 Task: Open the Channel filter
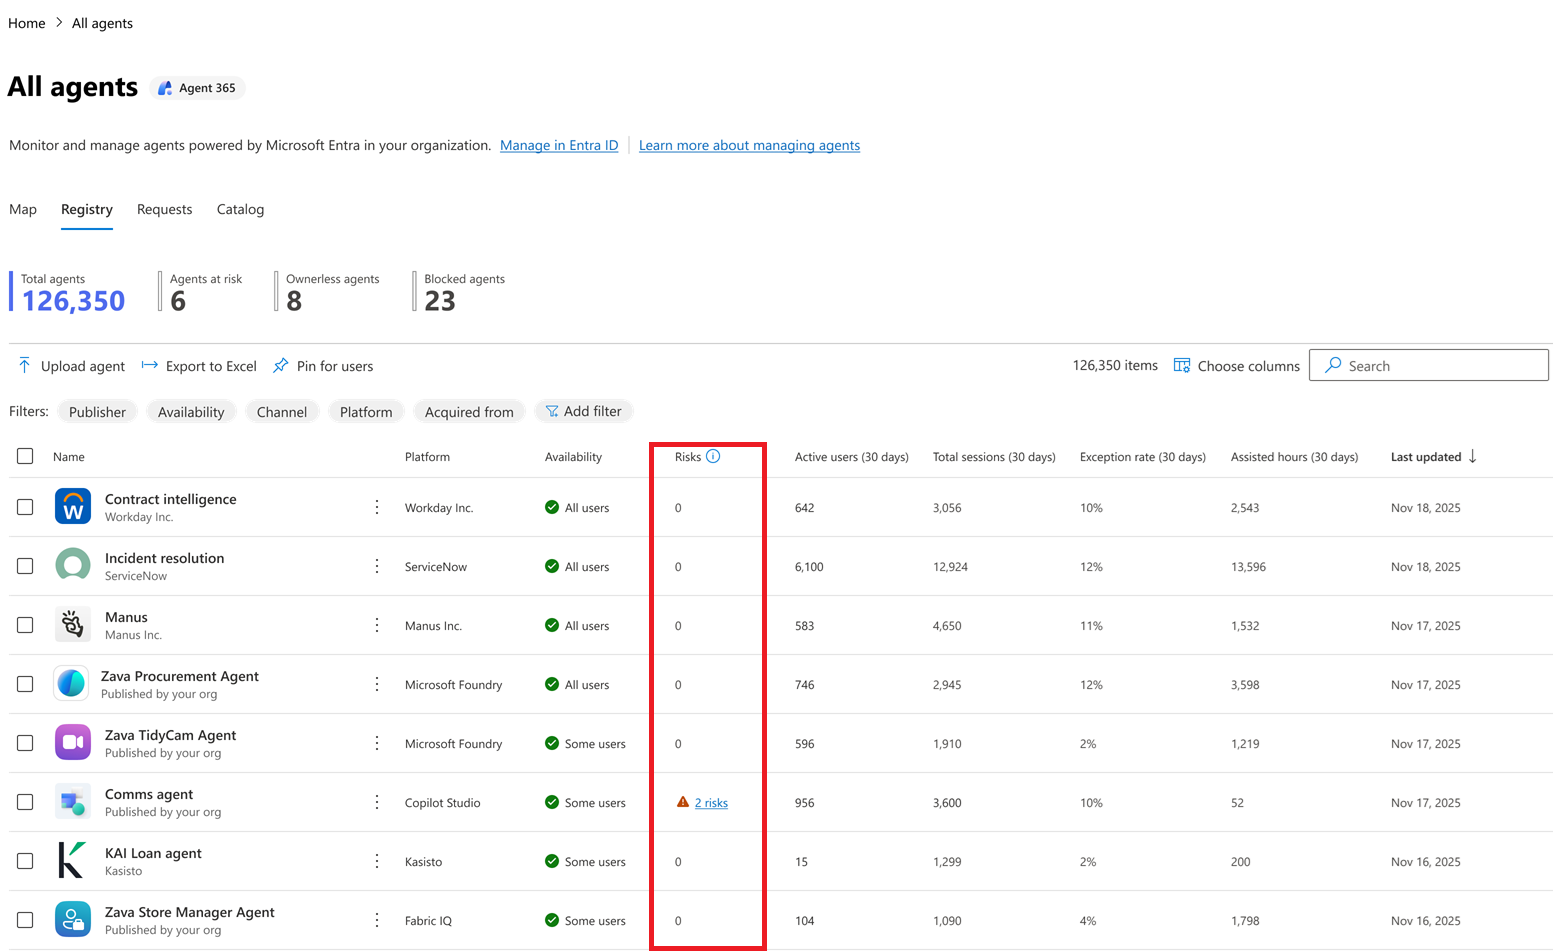tap(282, 412)
